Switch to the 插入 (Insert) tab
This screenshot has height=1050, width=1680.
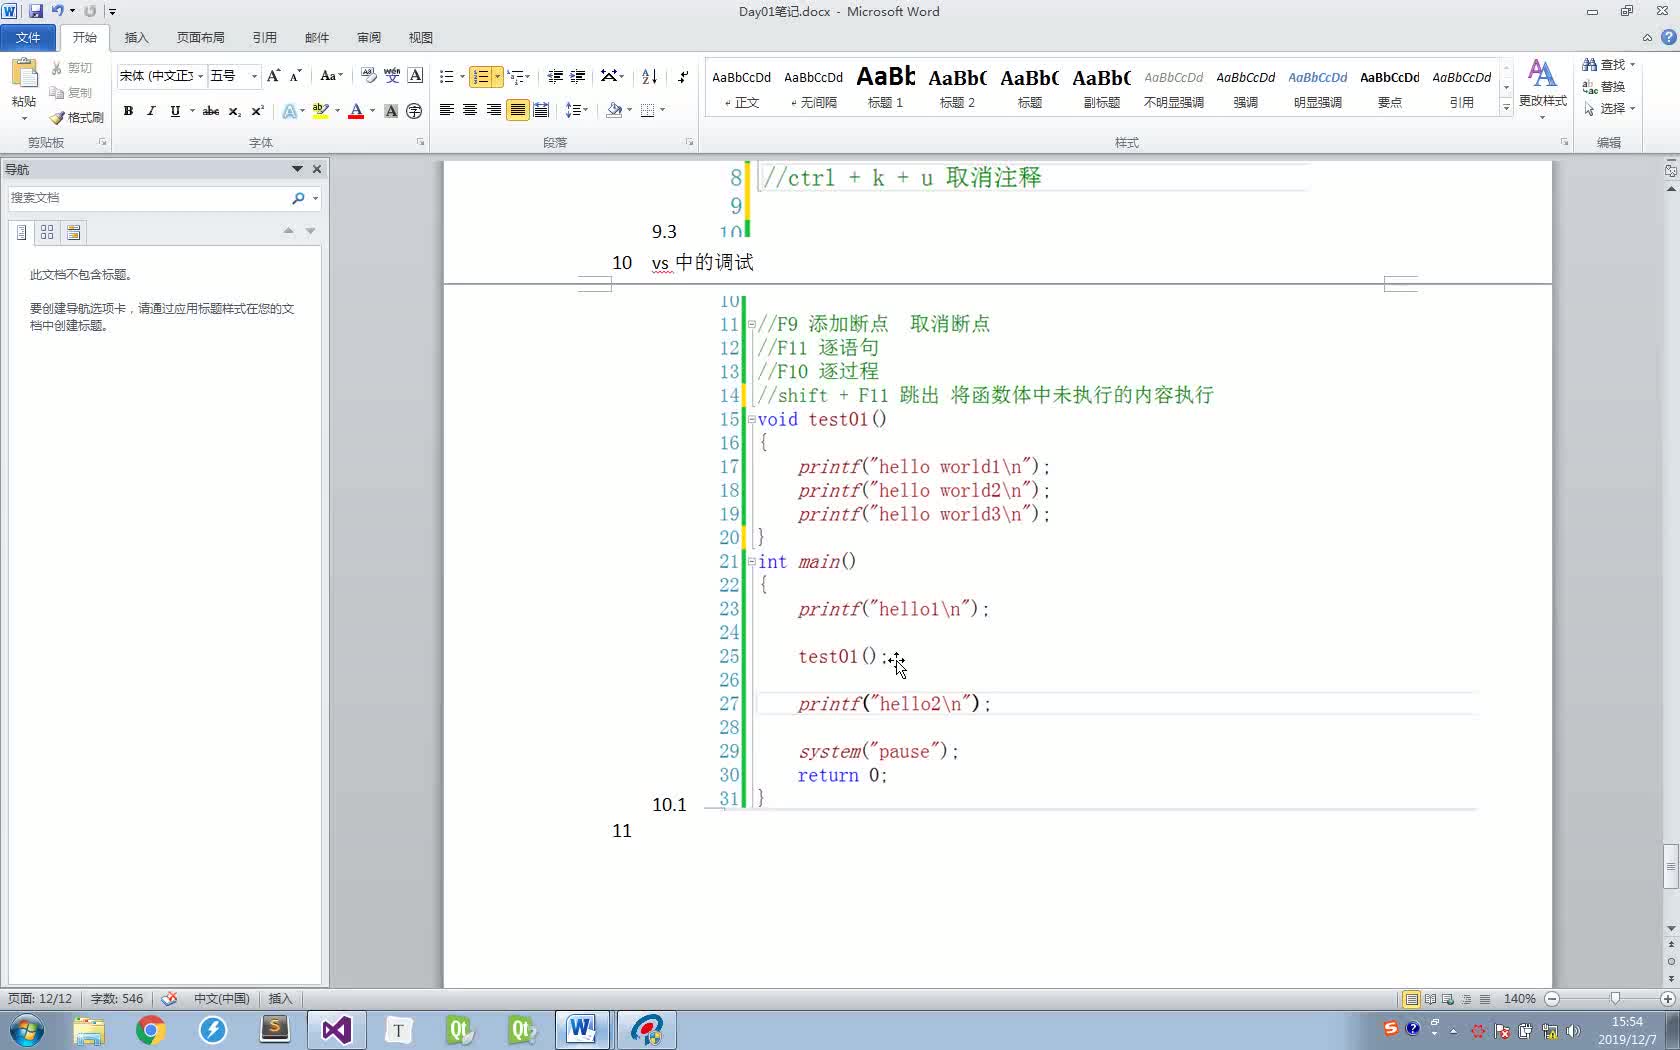coord(136,37)
